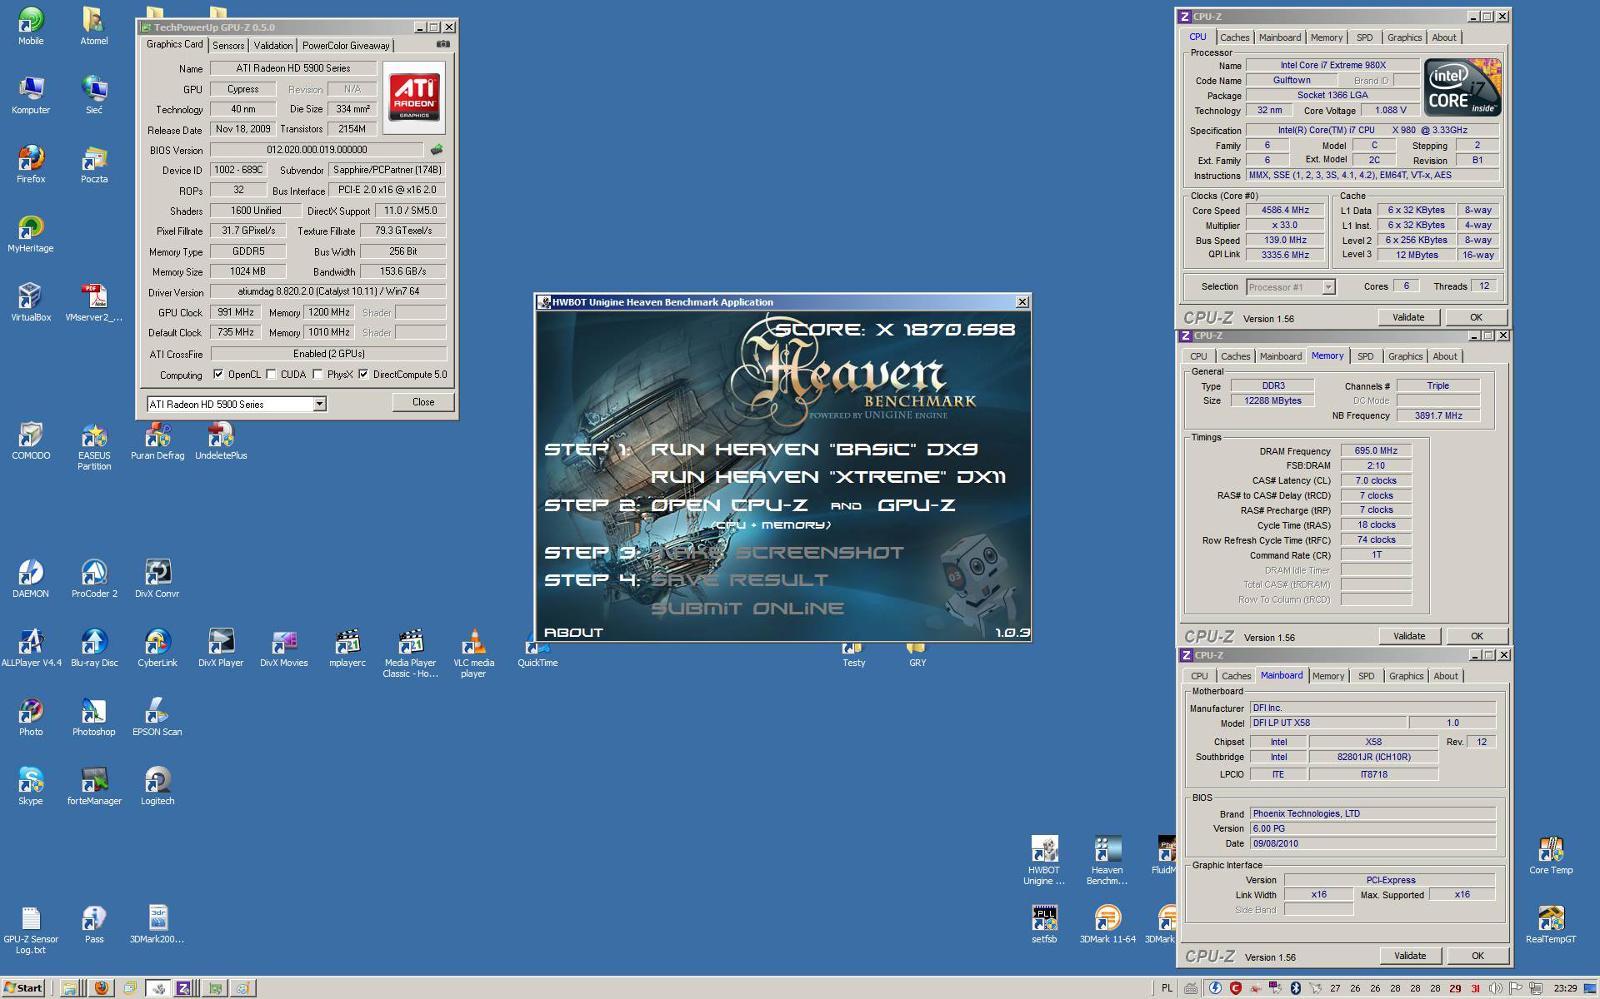Click the GPU-Z link in step 2
Viewport: 1600px width, 999px height.
tap(916, 505)
